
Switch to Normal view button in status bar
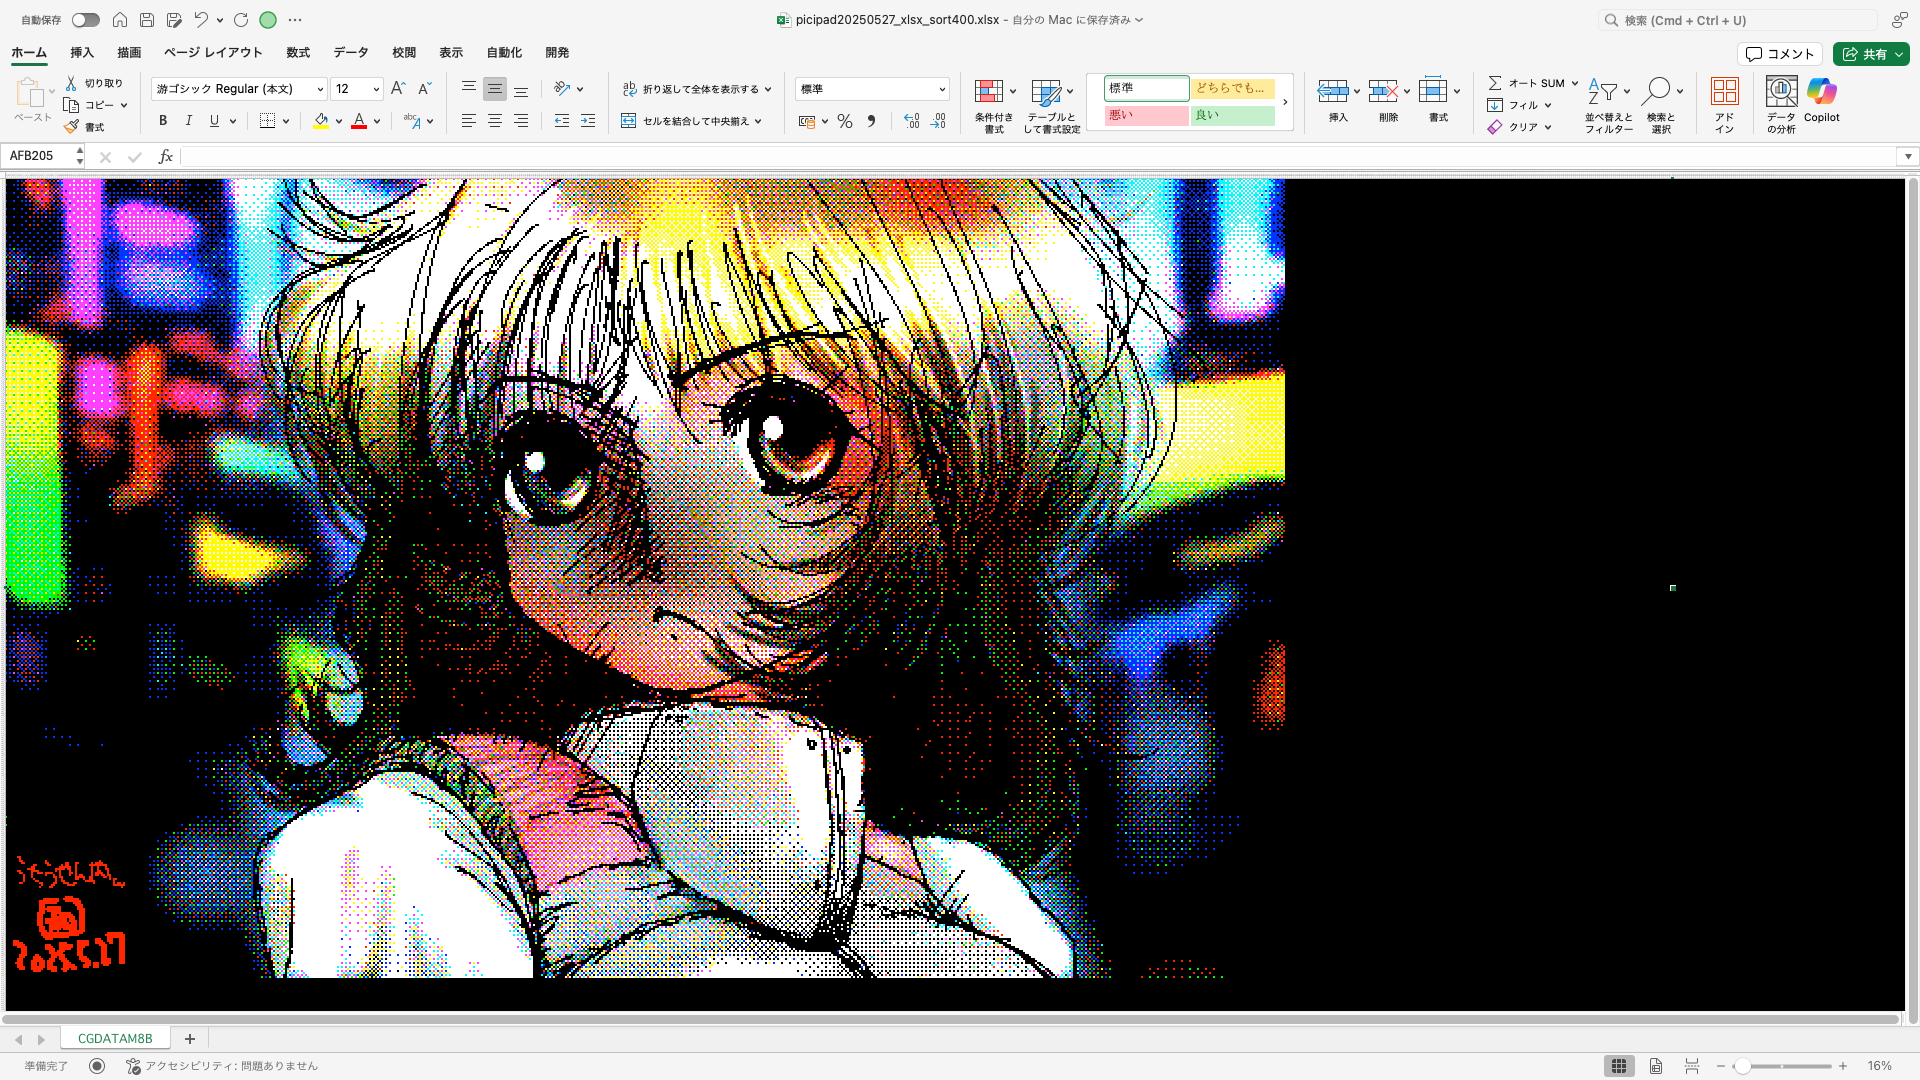(1619, 1066)
